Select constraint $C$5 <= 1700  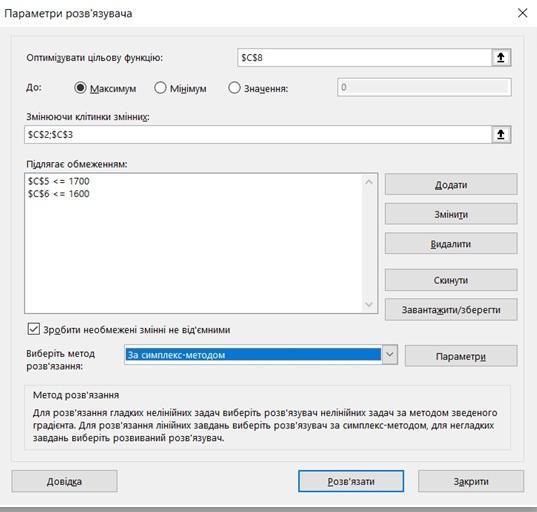[59, 181]
